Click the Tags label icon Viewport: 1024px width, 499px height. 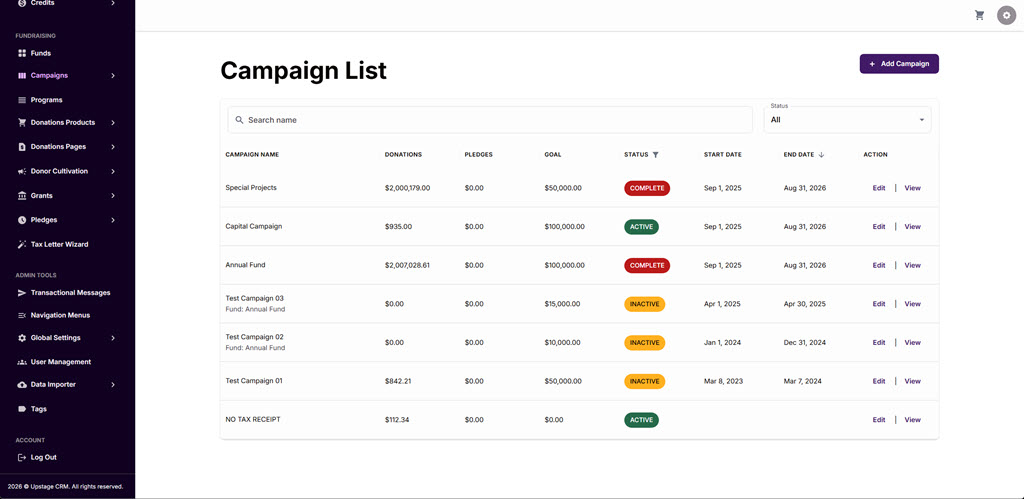22,409
